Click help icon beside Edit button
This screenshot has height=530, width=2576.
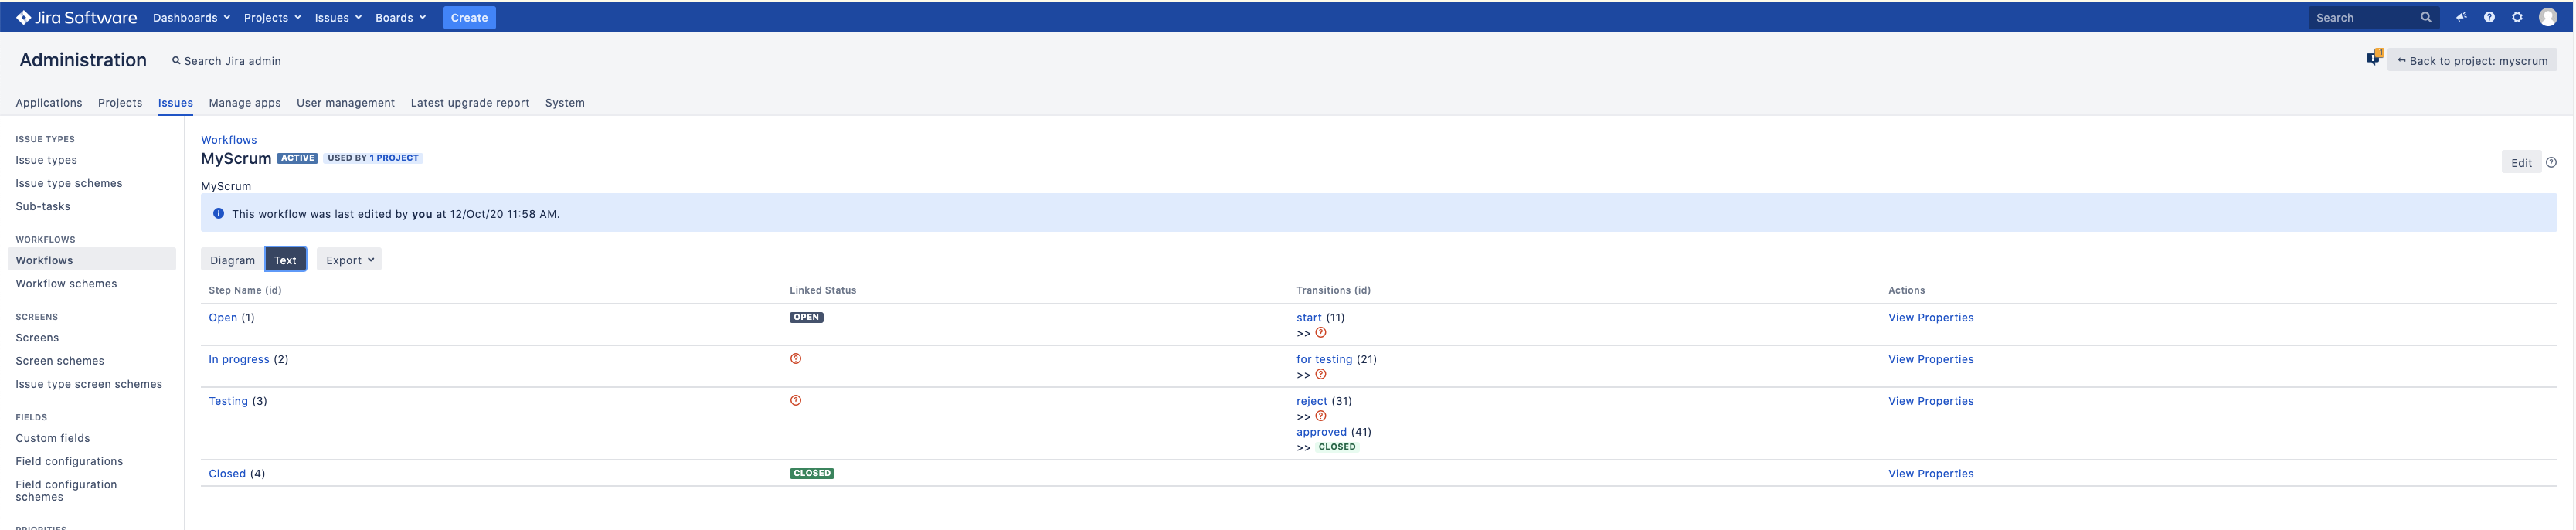2551,162
